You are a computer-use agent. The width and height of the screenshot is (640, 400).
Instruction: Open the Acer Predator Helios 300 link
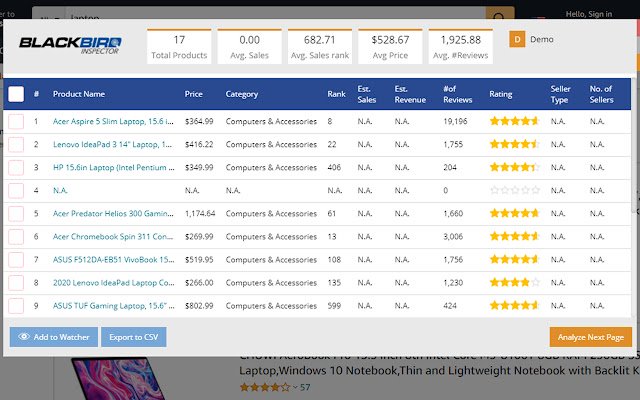click(x=113, y=213)
